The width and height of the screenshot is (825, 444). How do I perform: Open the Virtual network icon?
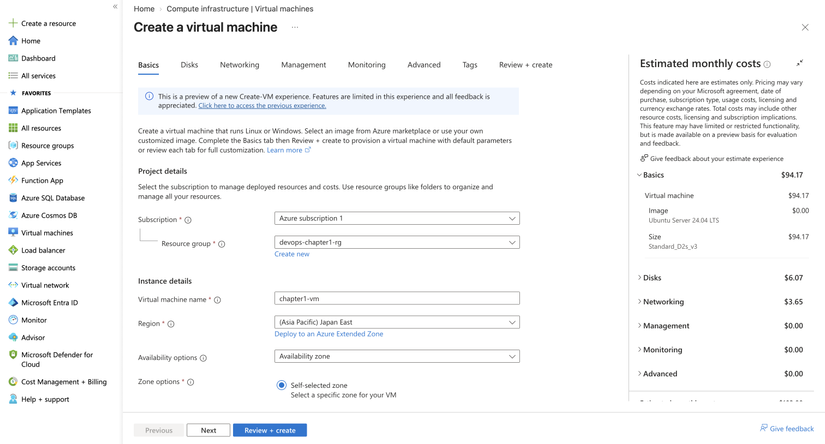[13, 285]
